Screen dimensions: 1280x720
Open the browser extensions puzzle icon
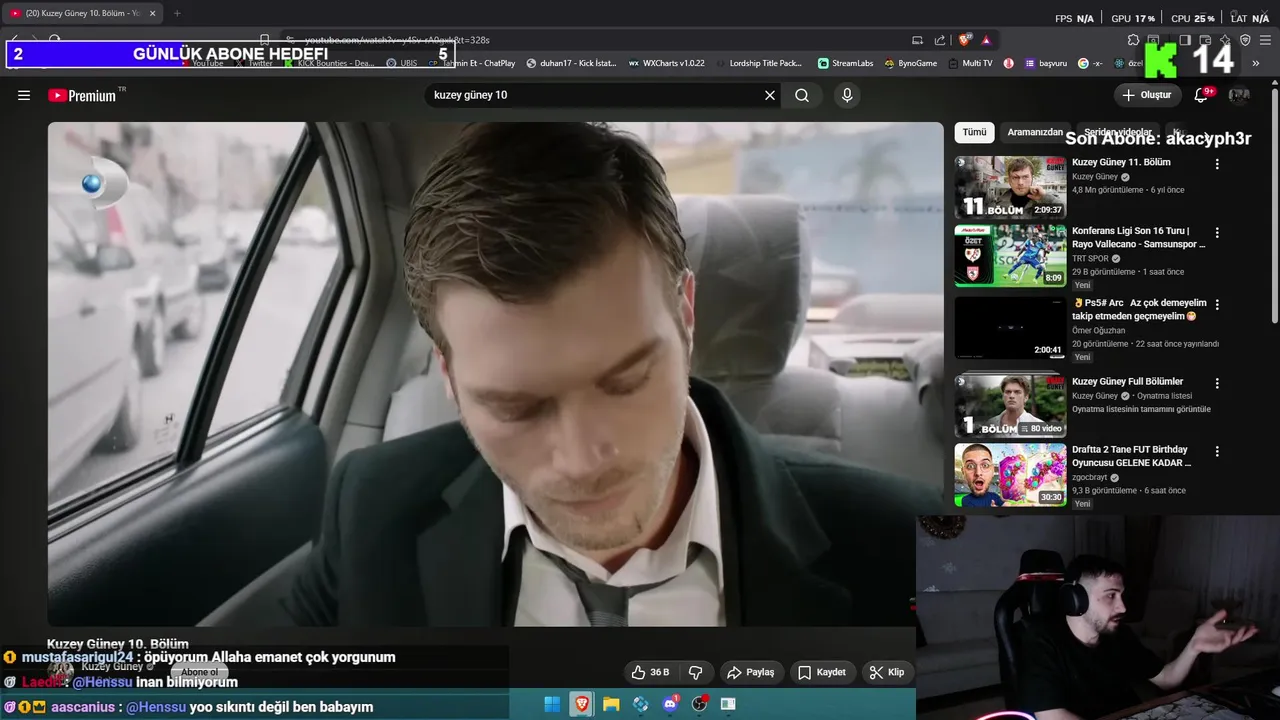[x=1133, y=40]
